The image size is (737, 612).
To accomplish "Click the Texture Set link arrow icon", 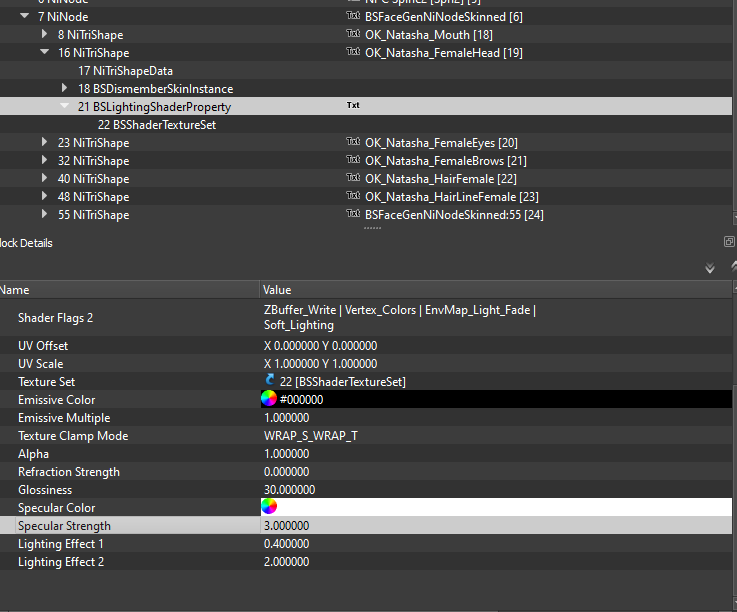I will point(270,380).
